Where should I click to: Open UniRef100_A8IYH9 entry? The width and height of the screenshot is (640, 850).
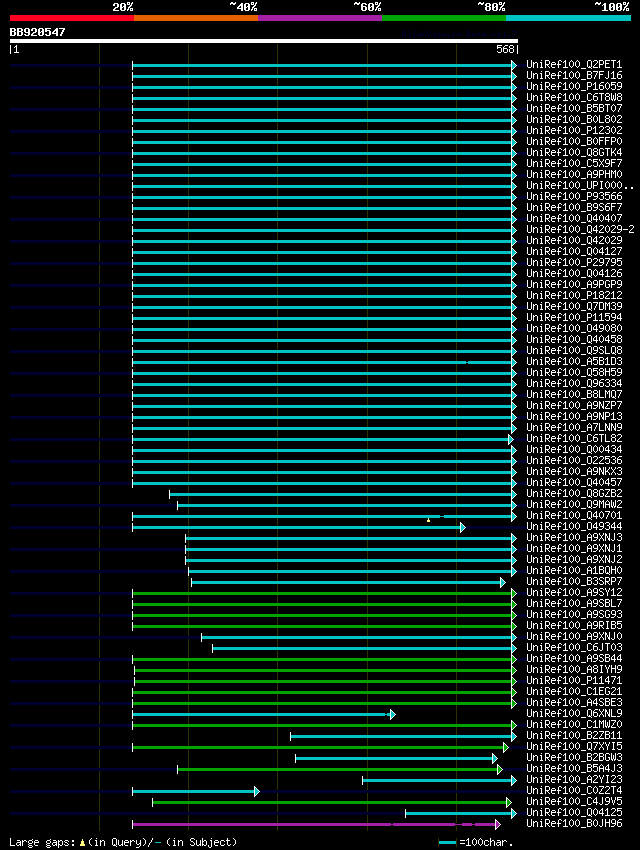pos(574,669)
